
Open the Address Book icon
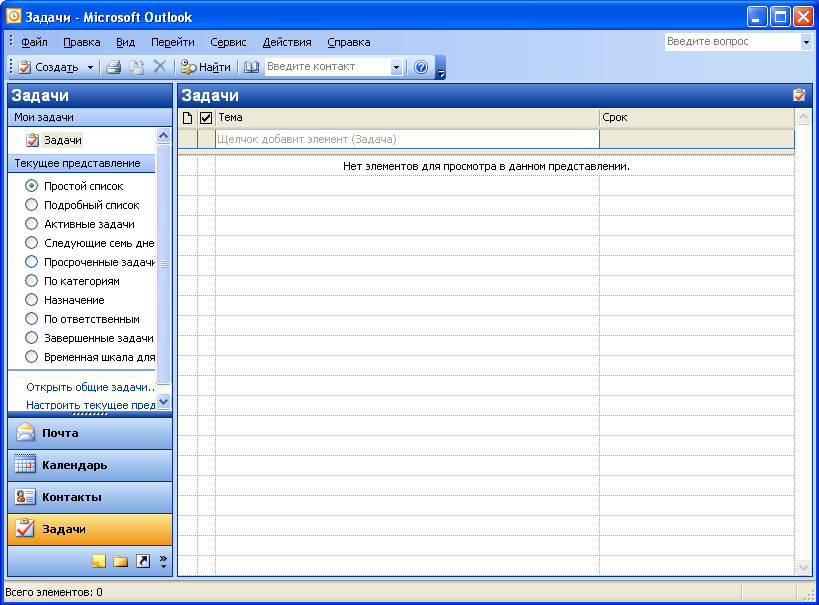251,67
